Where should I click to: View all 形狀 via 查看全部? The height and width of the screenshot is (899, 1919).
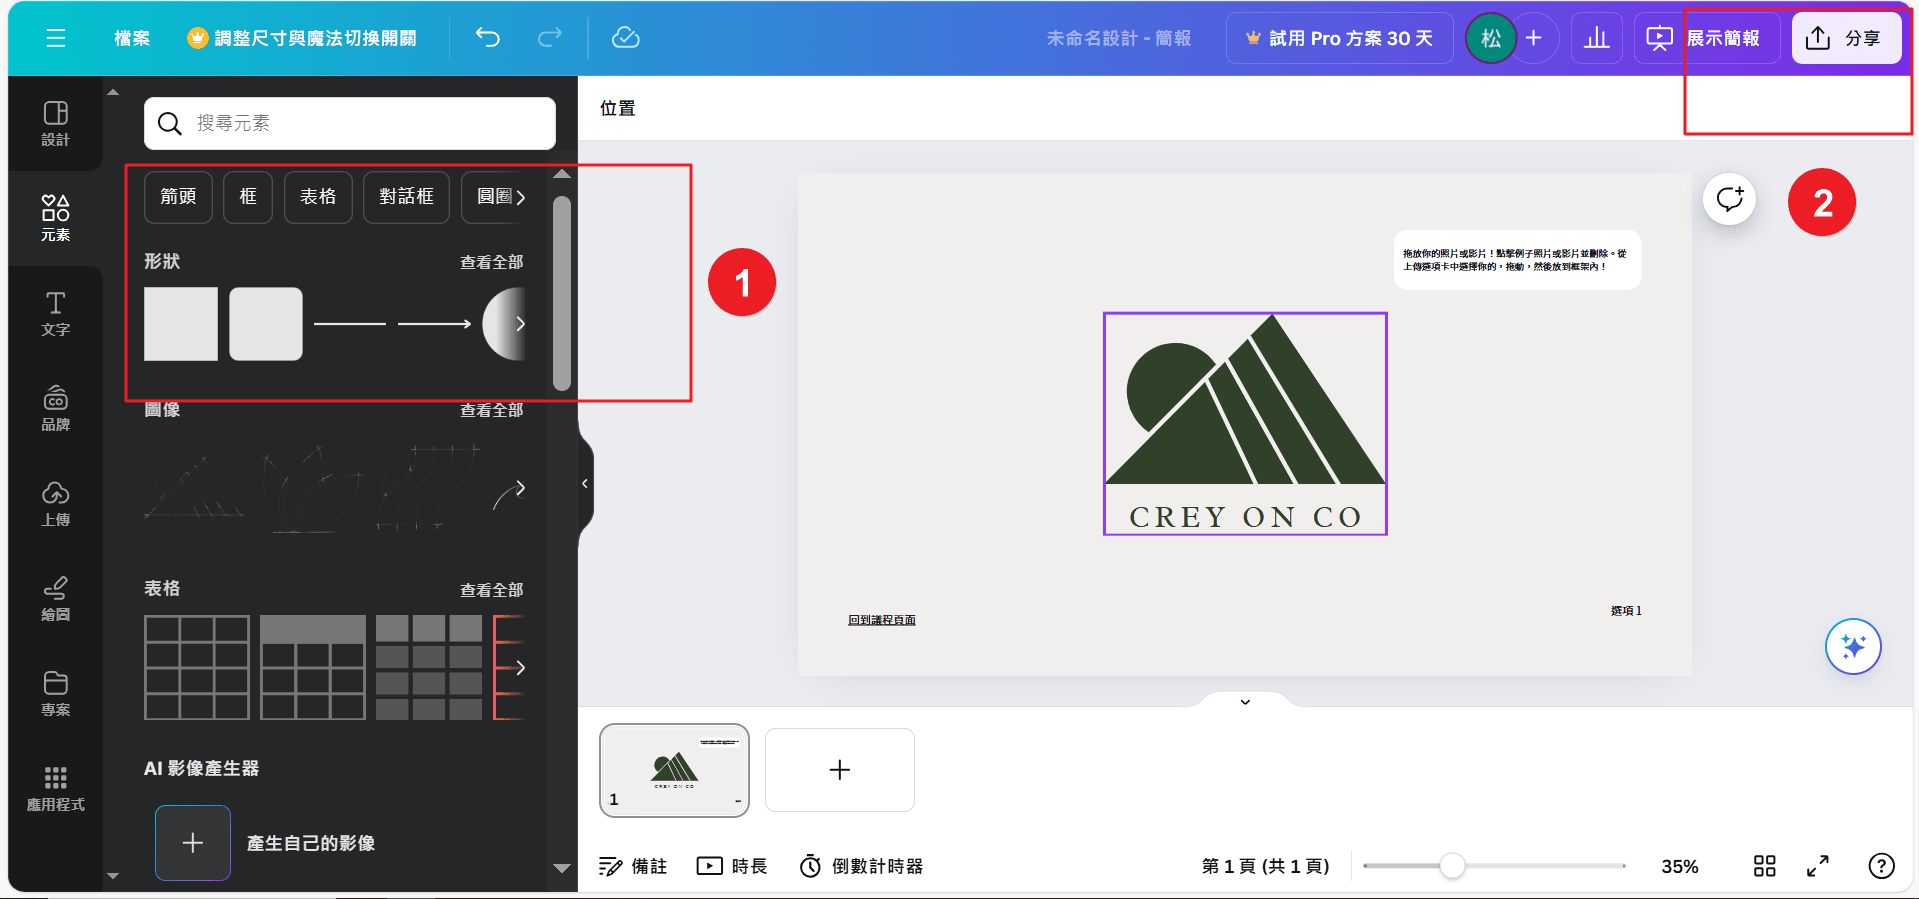pyautogui.click(x=491, y=262)
